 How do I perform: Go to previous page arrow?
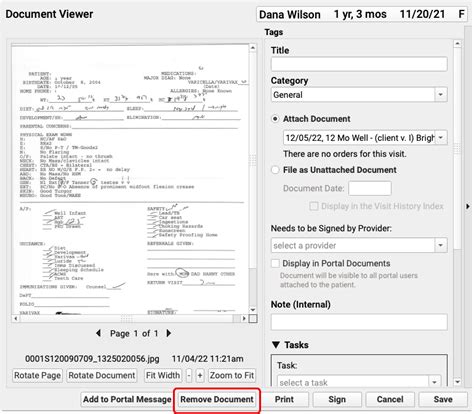pos(98,333)
